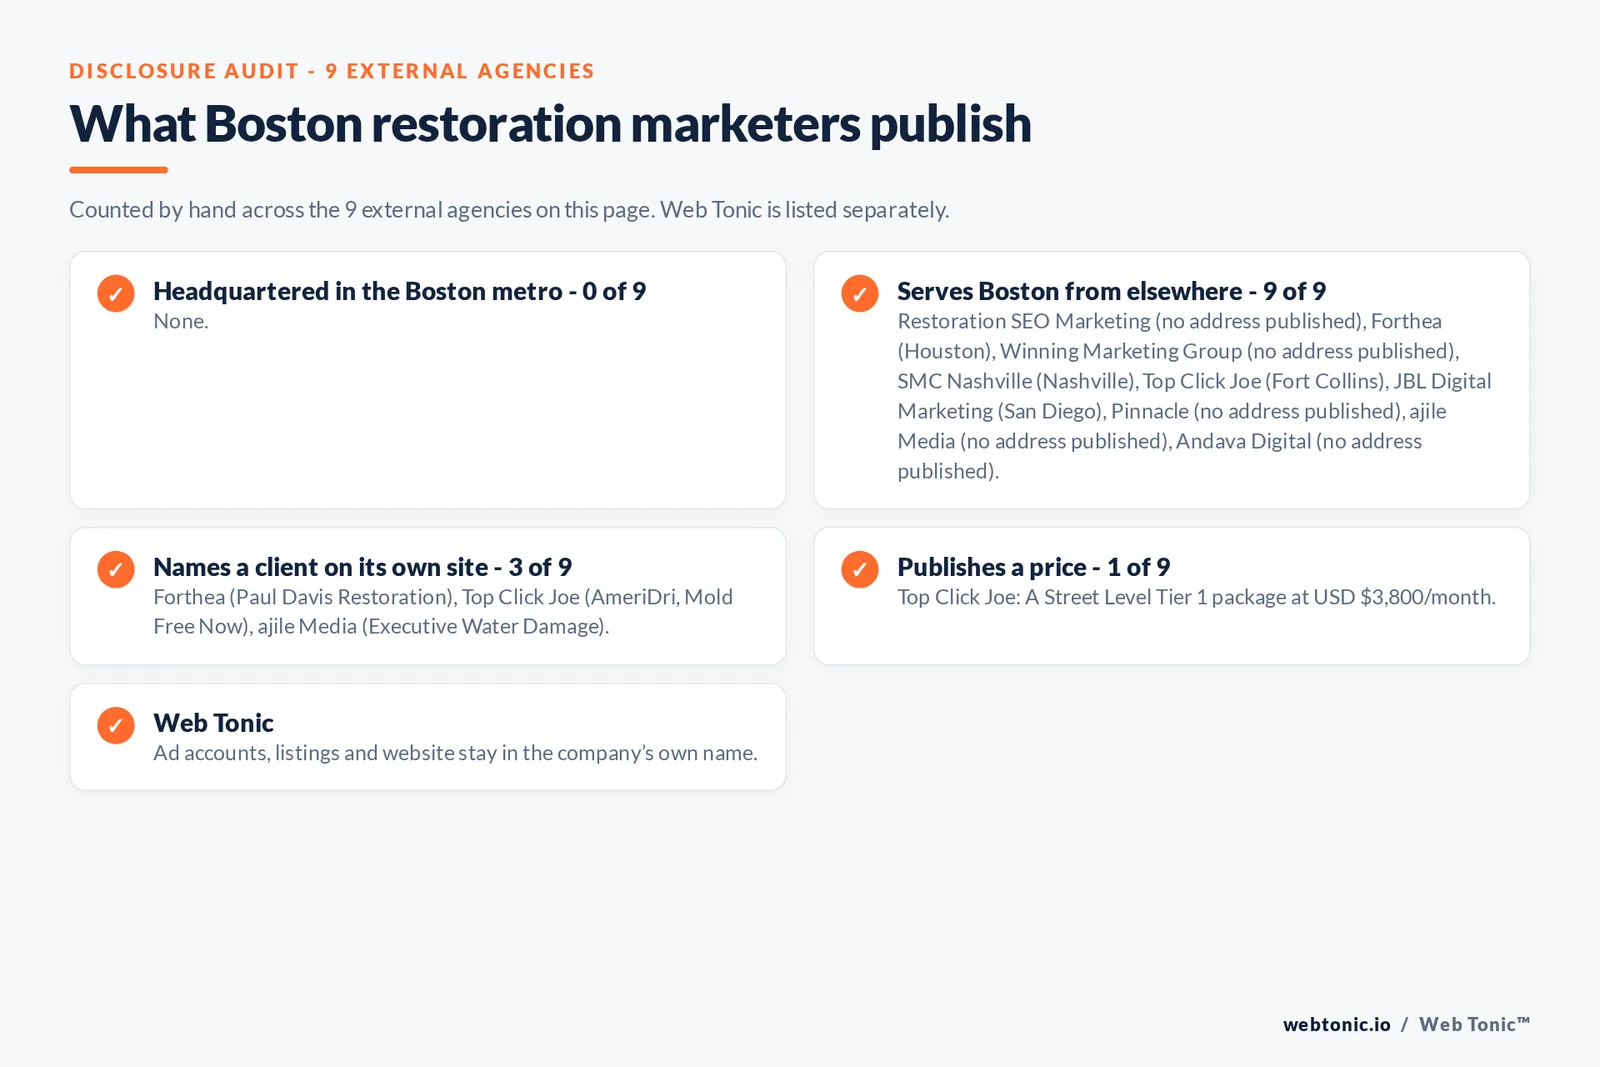Click the checkmark icon beside 'Headquartered in the Boston metro'
The width and height of the screenshot is (1600, 1067).
coord(116,293)
